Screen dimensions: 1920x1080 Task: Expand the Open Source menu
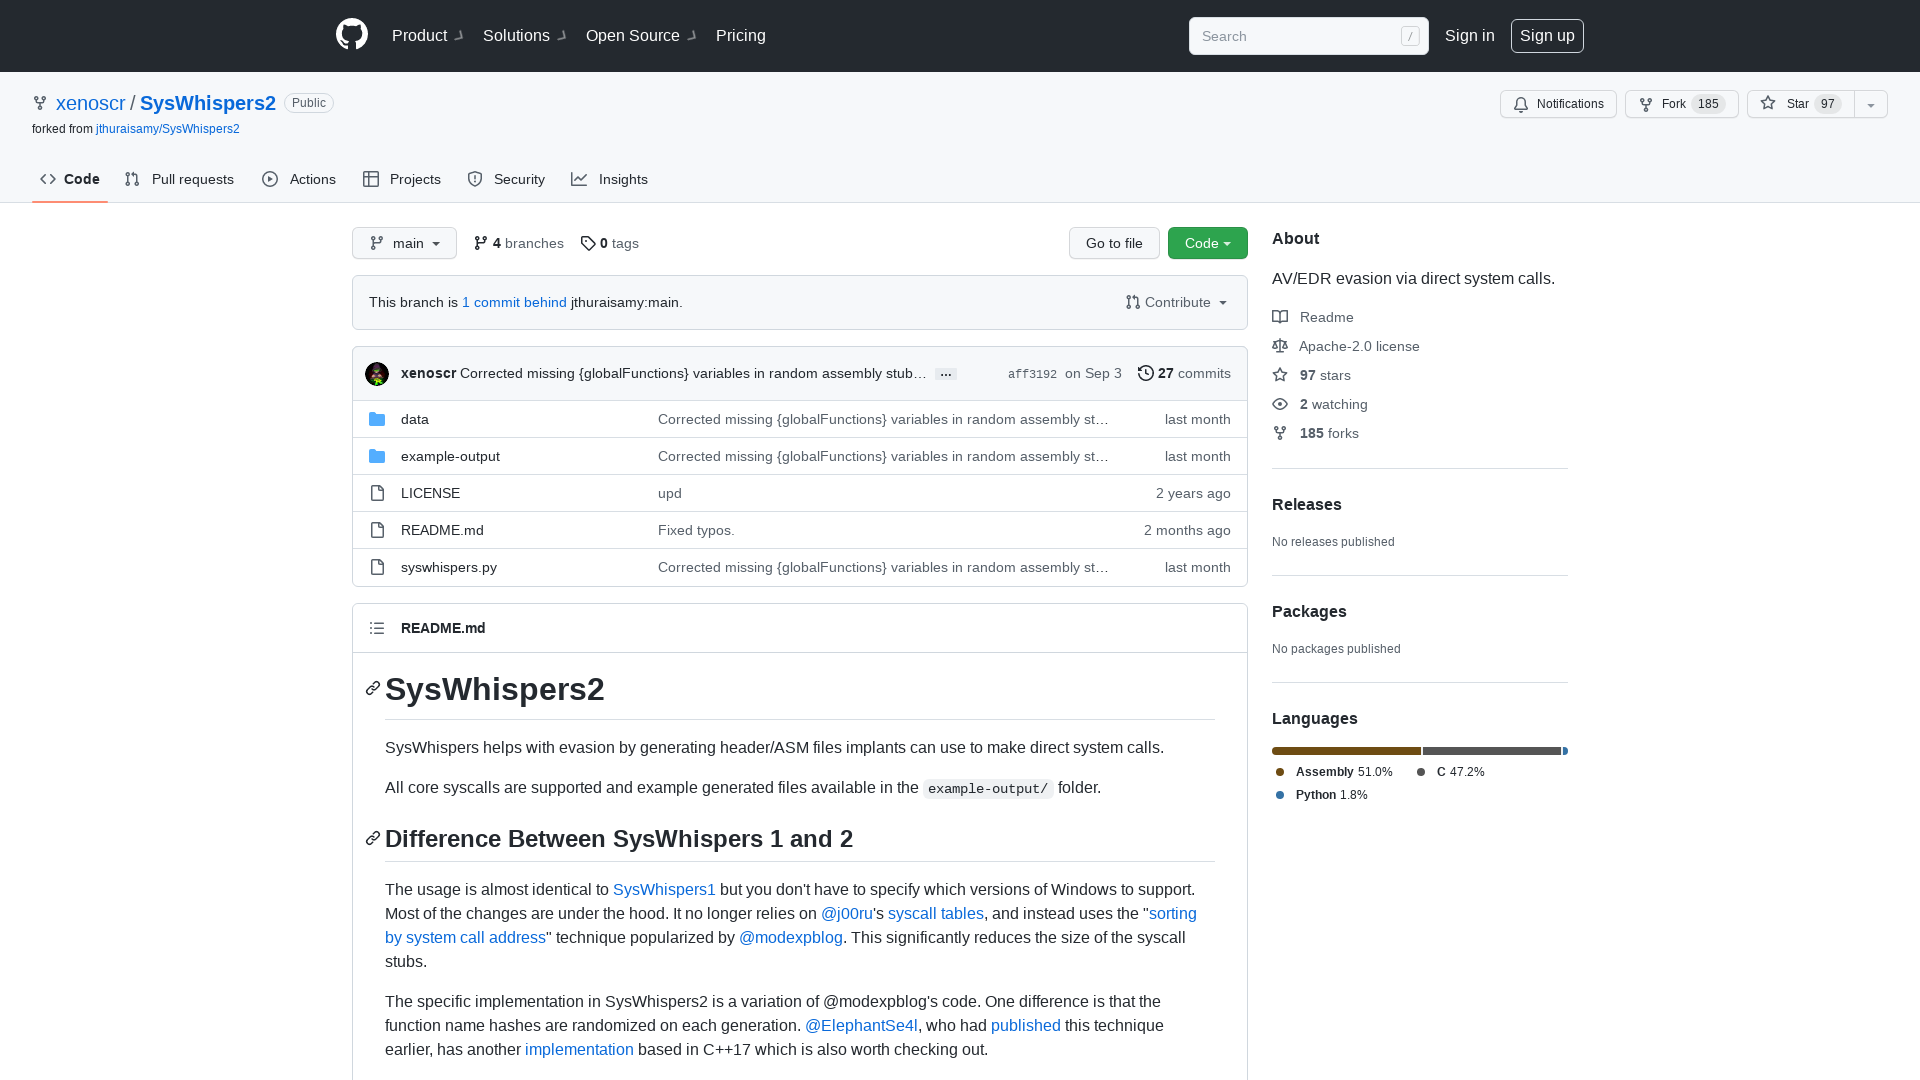pos(641,35)
